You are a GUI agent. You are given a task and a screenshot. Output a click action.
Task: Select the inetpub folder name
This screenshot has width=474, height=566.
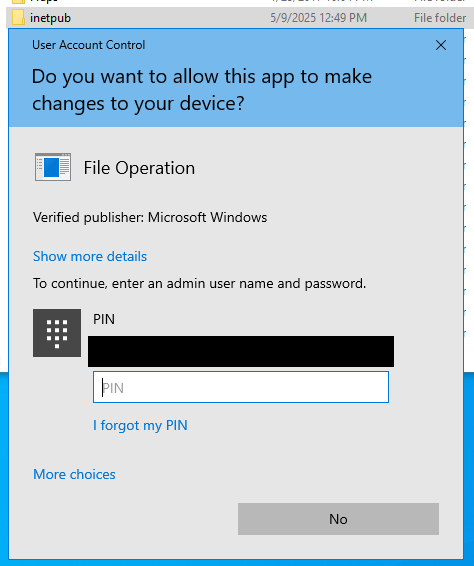(50, 18)
